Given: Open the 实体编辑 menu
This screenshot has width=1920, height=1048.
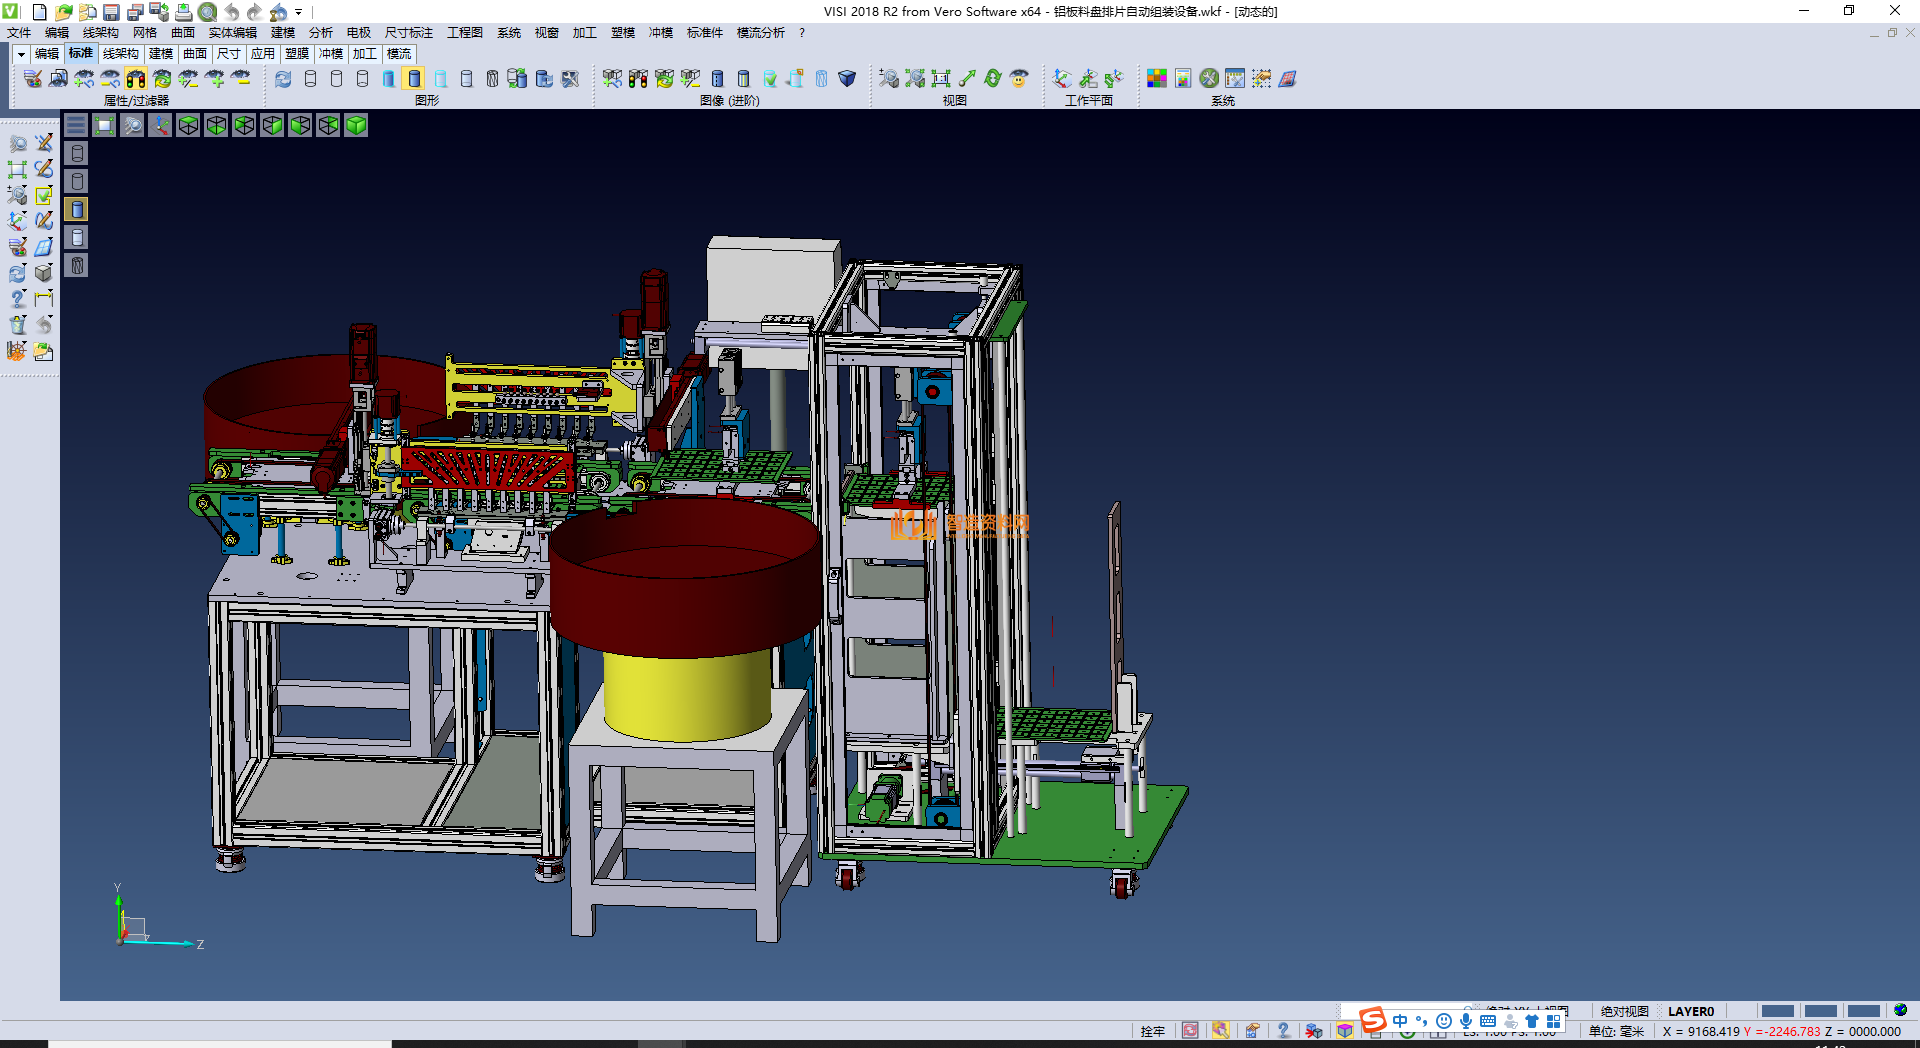Looking at the screenshot, I should pyautogui.click(x=233, y=33).
